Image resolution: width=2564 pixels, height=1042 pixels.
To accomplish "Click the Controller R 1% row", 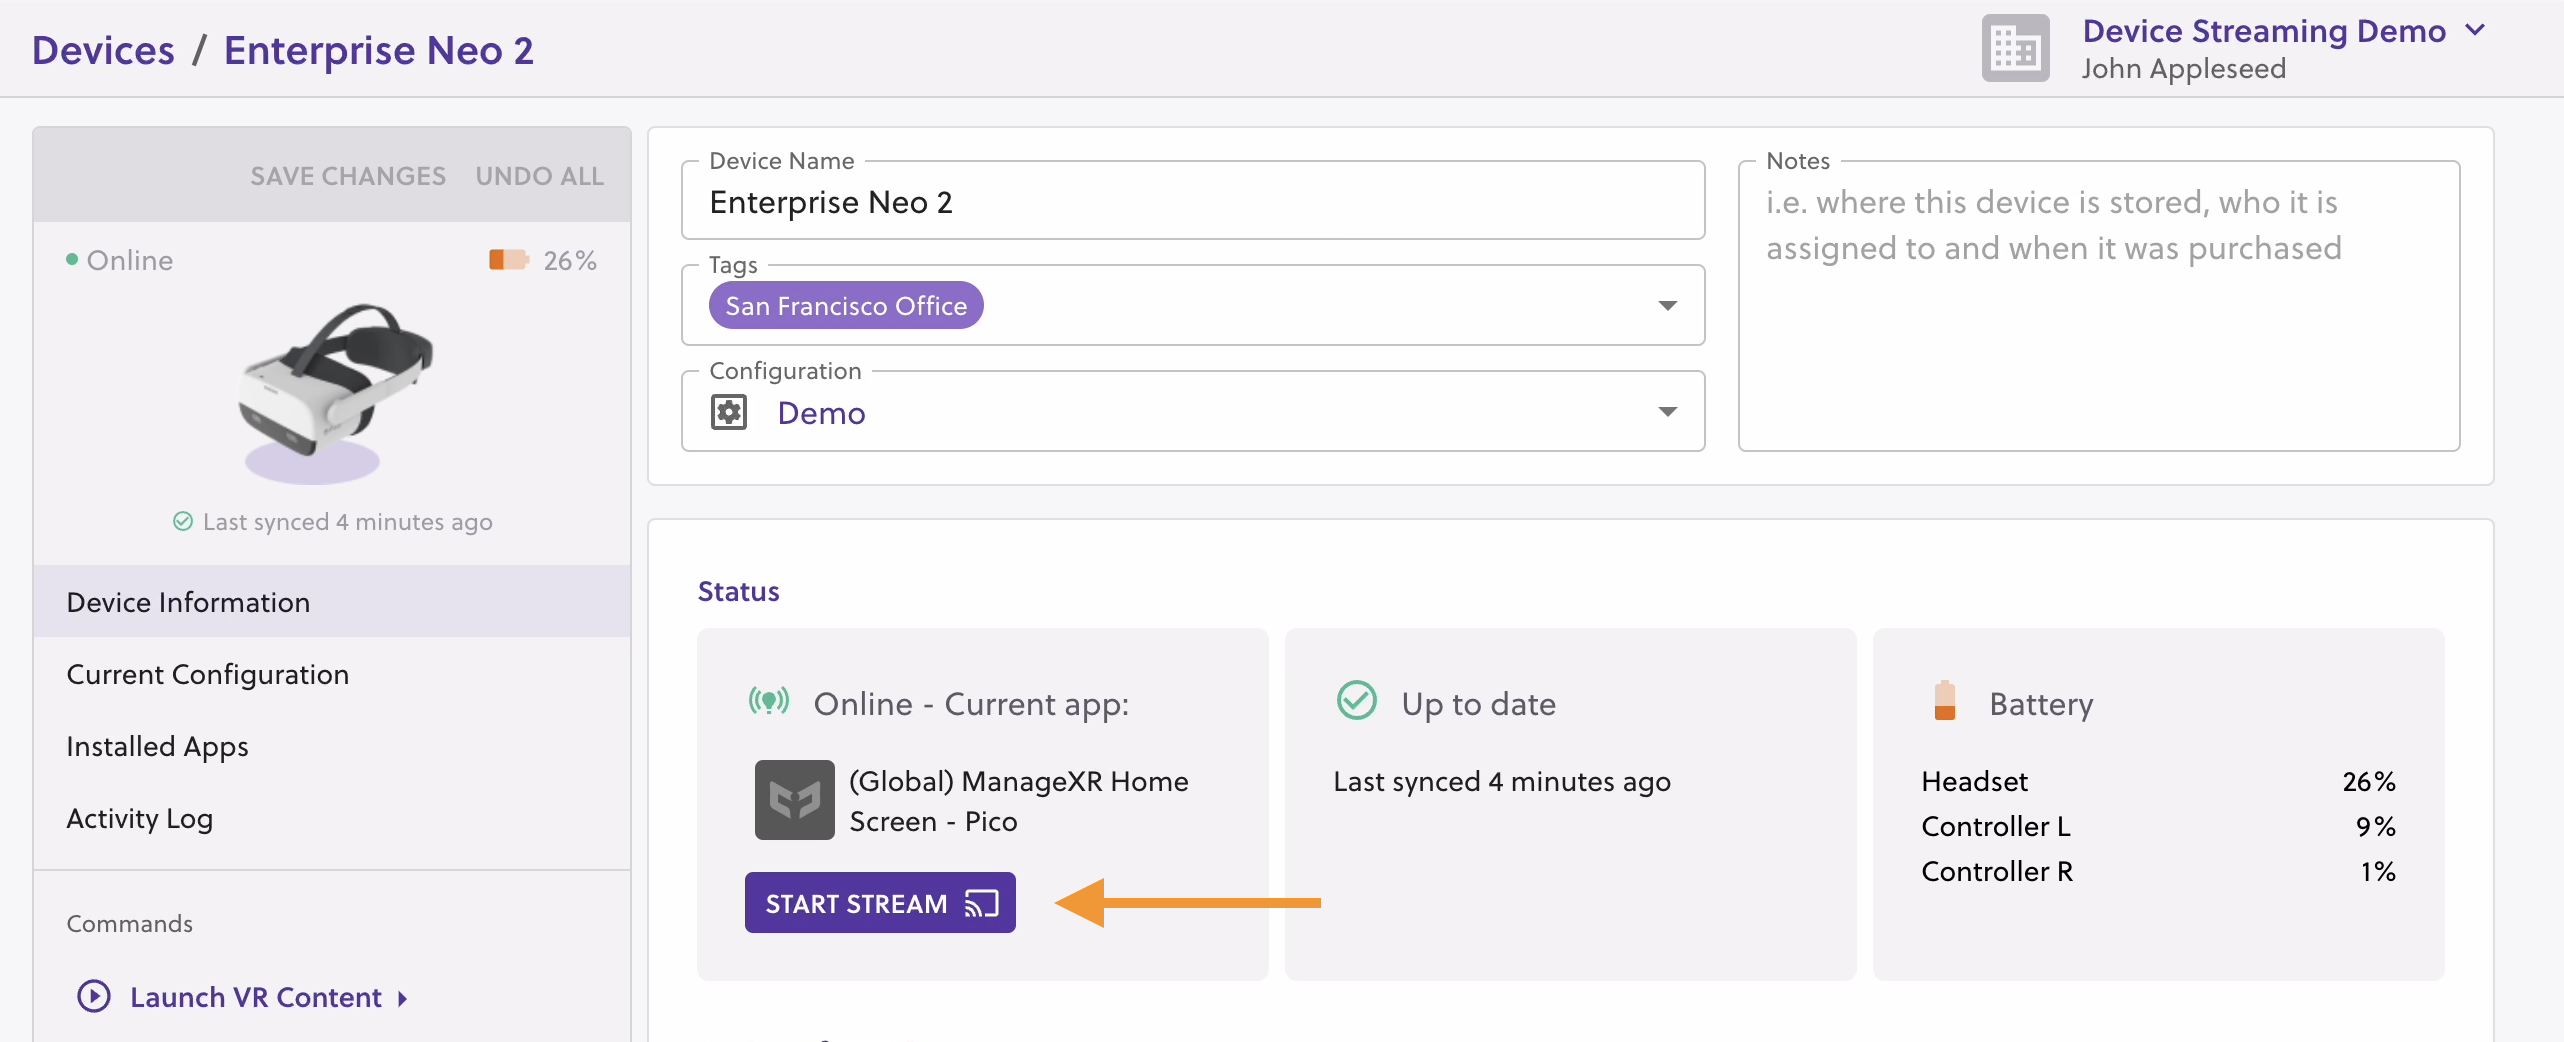I will pyautogui.click(x=2158, y=871).
